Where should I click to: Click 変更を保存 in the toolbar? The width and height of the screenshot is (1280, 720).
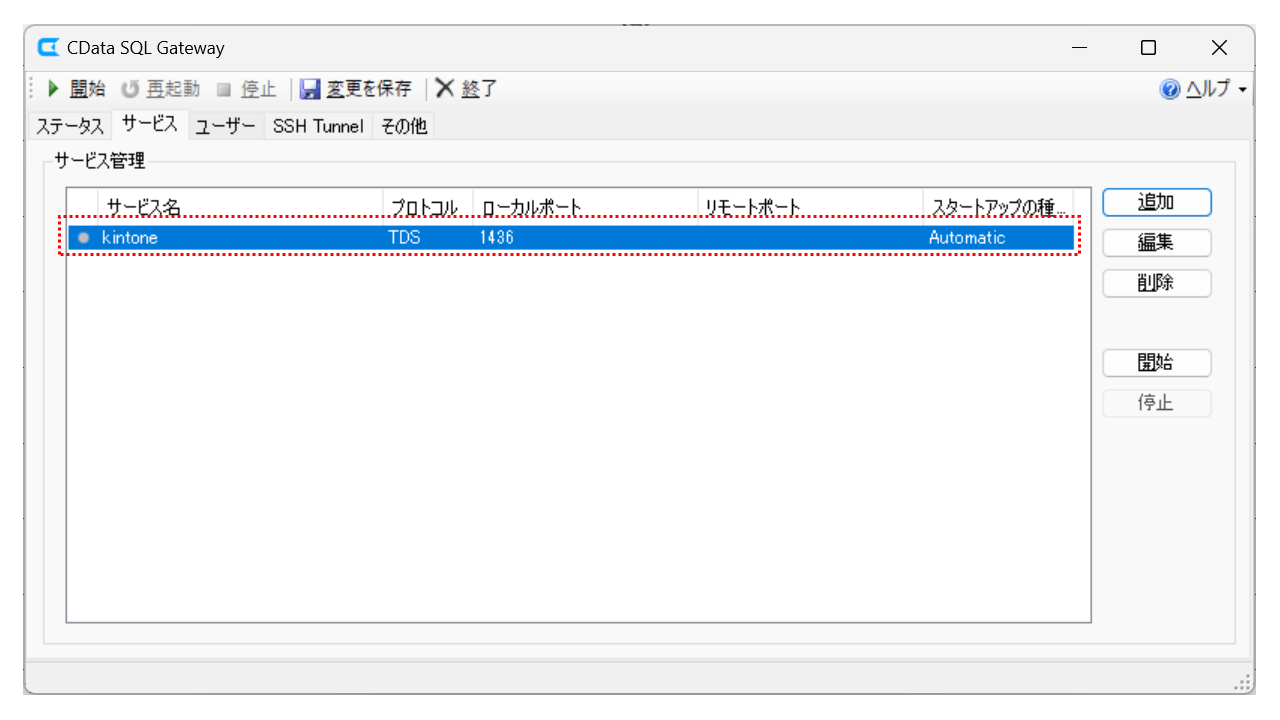click(x=369, y=89)
